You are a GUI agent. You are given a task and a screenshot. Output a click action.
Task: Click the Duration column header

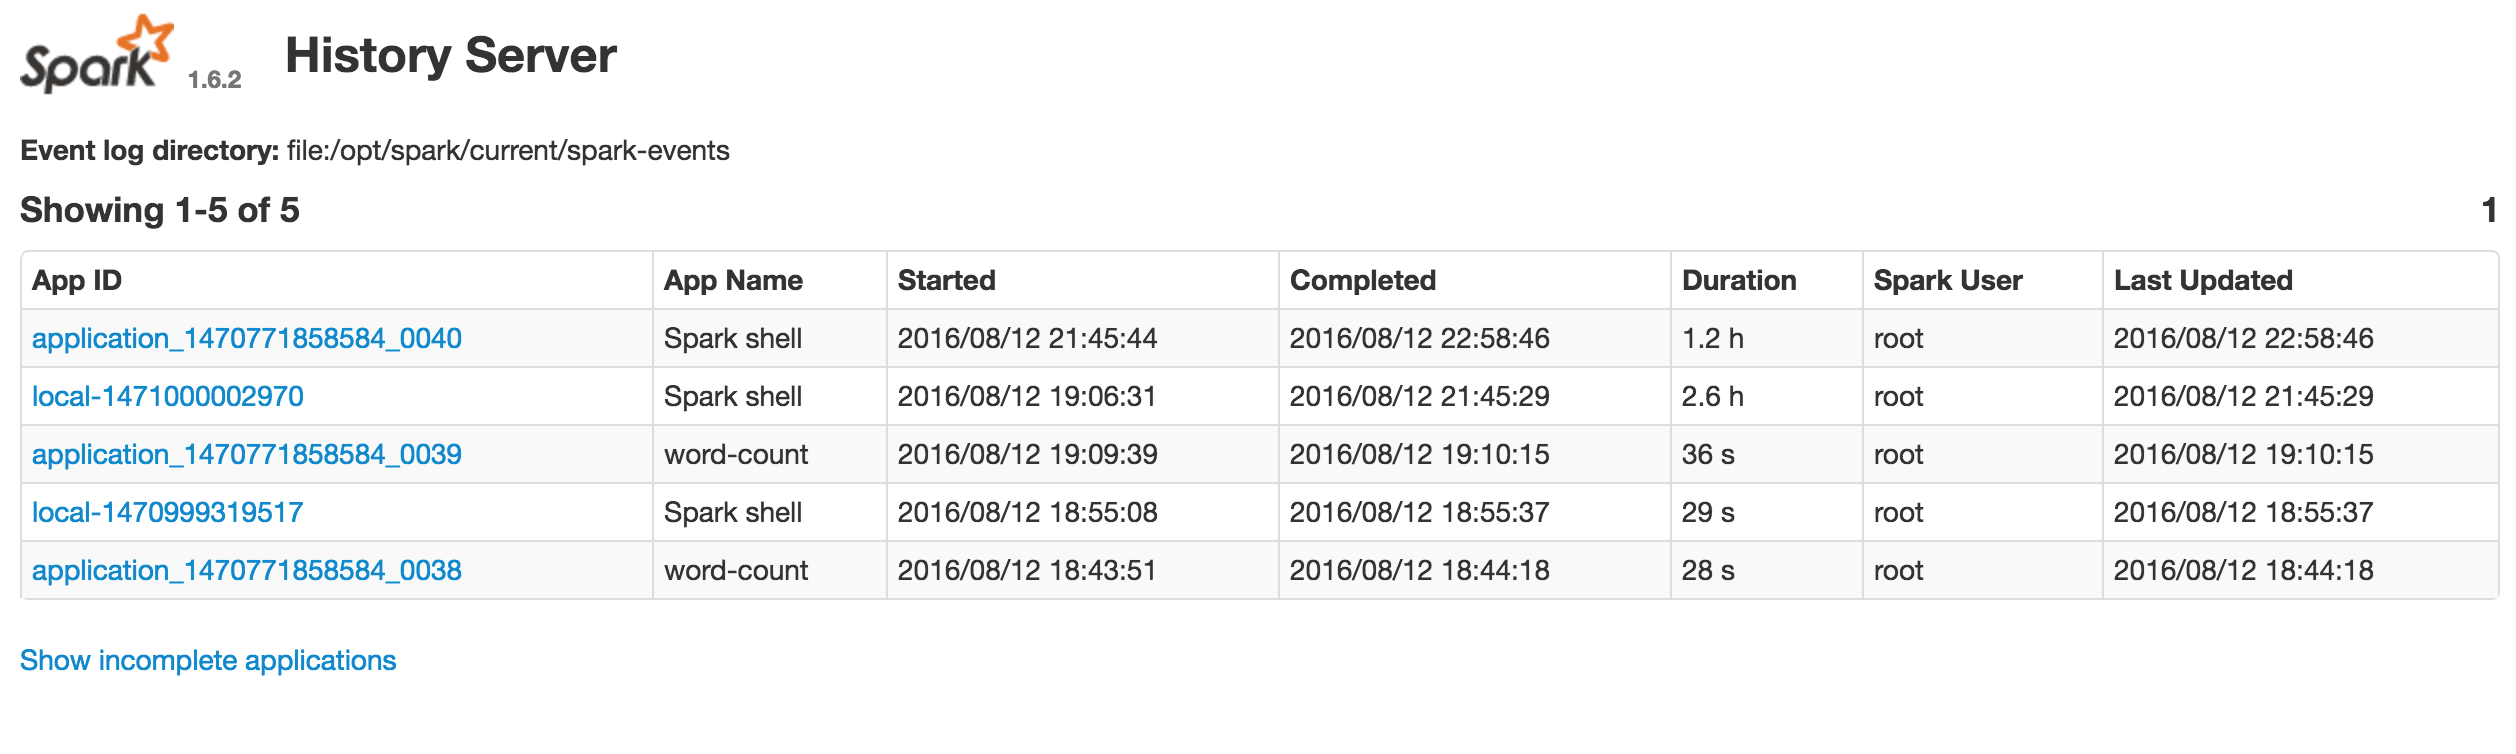pyautogui.click(x=1739, y=280)
